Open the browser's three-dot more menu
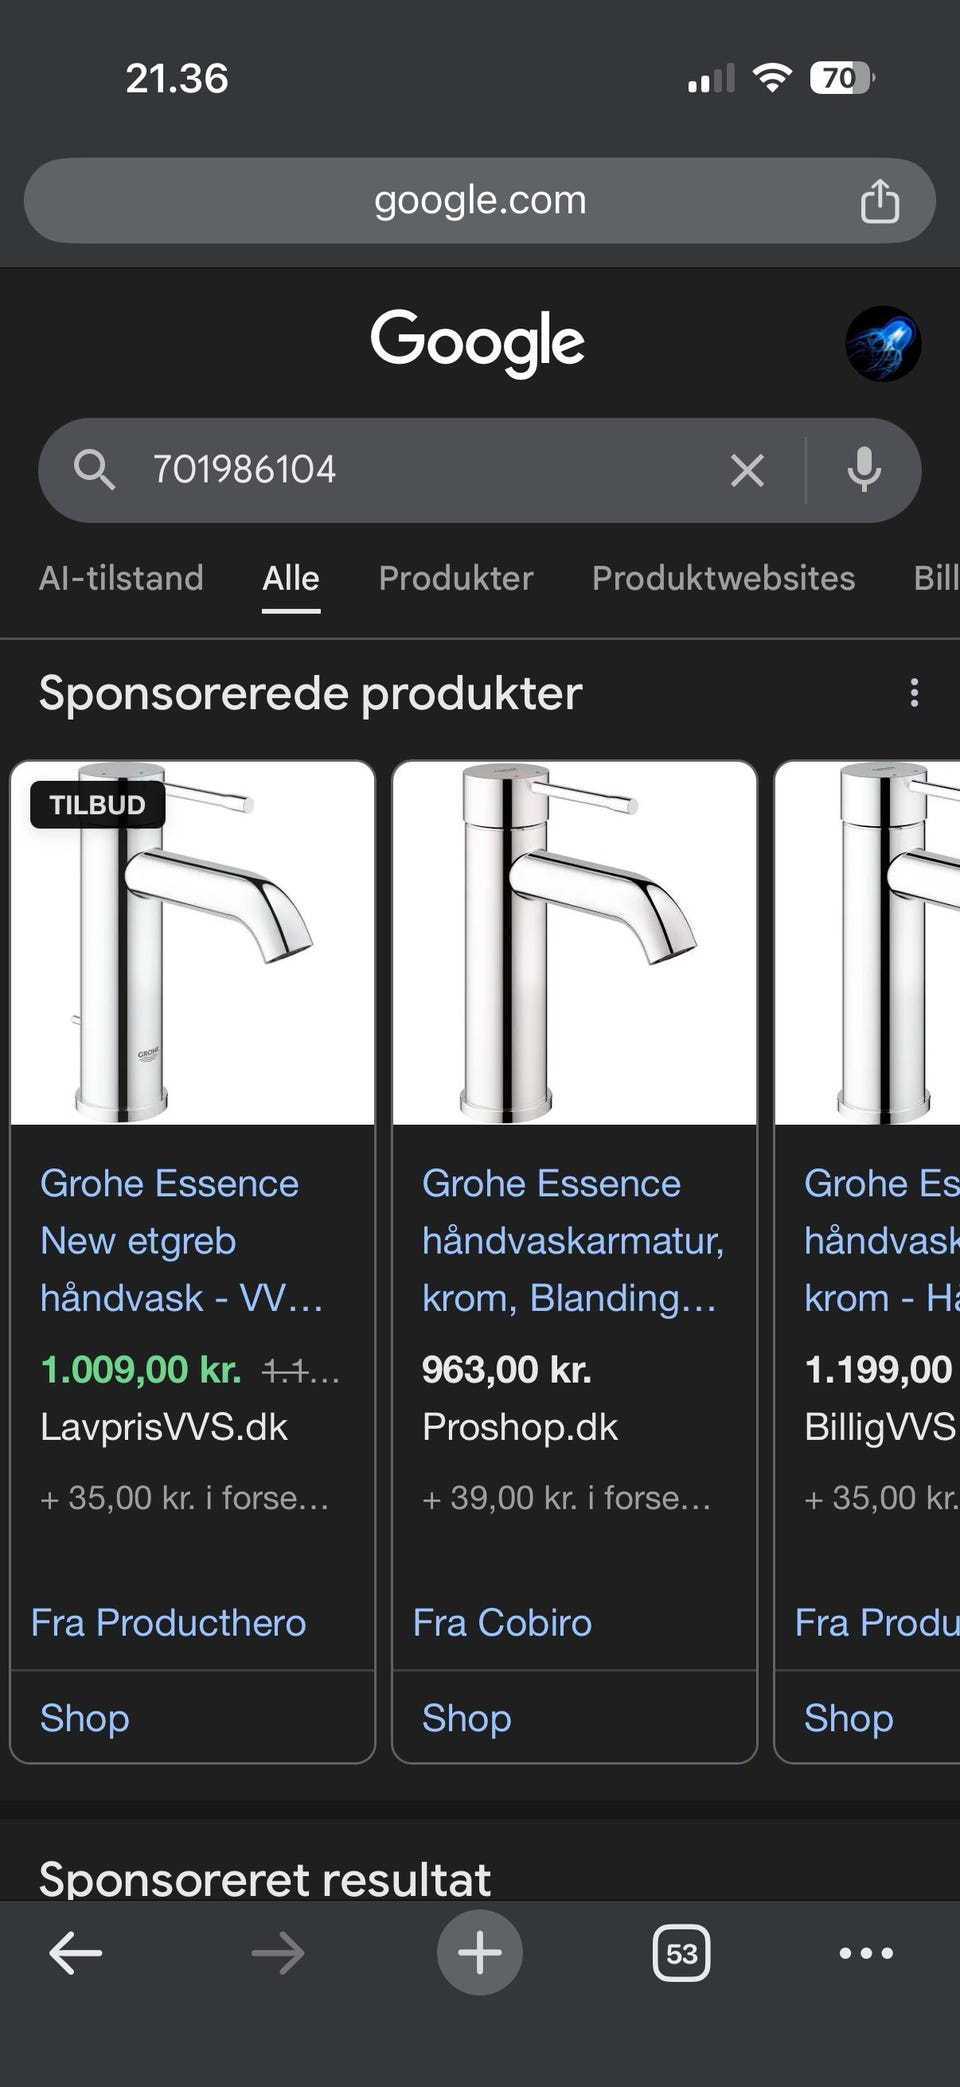This screenshot has height=2087, width=960. [x=865, y=1953]
